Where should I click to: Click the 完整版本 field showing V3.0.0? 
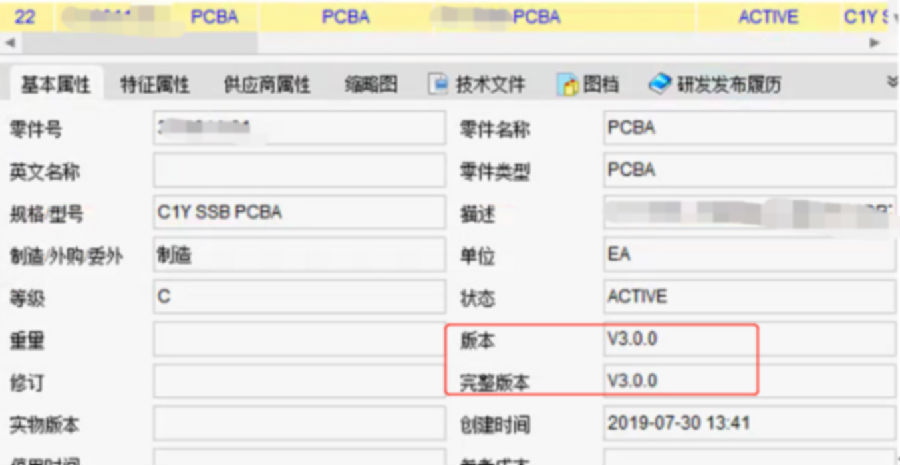point(749,381)
